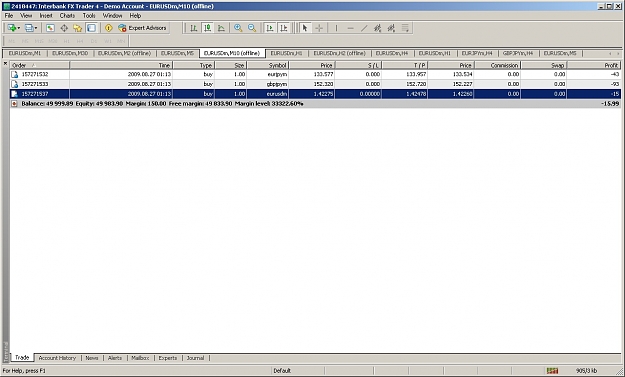Select the diagonal trendline drawing tool
Viewport: 625px width, 377px height.
pyautogui.click(x=364, y=28)
